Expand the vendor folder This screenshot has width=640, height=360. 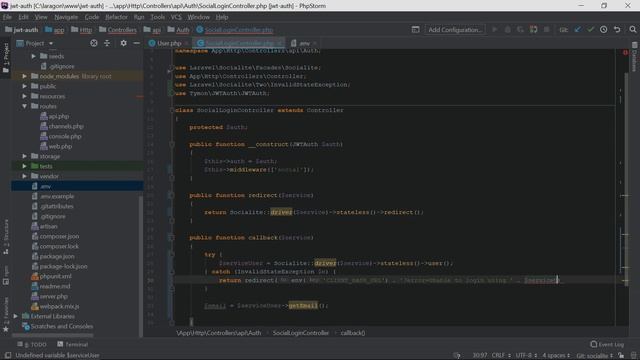[x=24, y=176]
